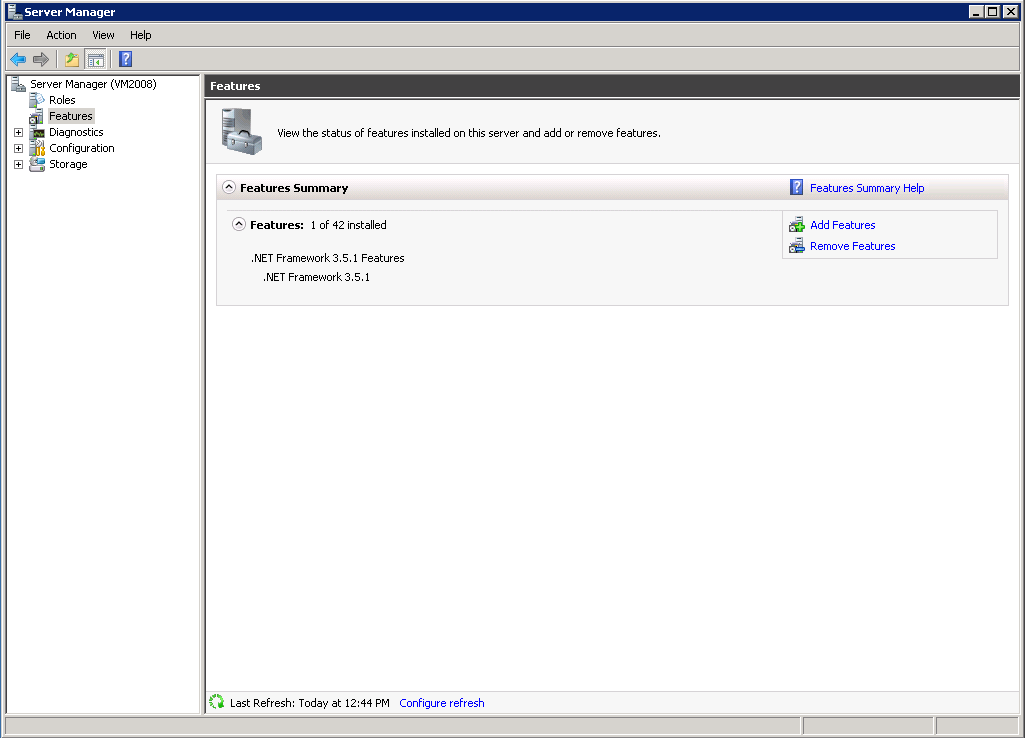Image resolution: width=1025 pixels, height=738 pixels.
Task: Click the green refresh icon in status area
Action: (x=217, y=702)
